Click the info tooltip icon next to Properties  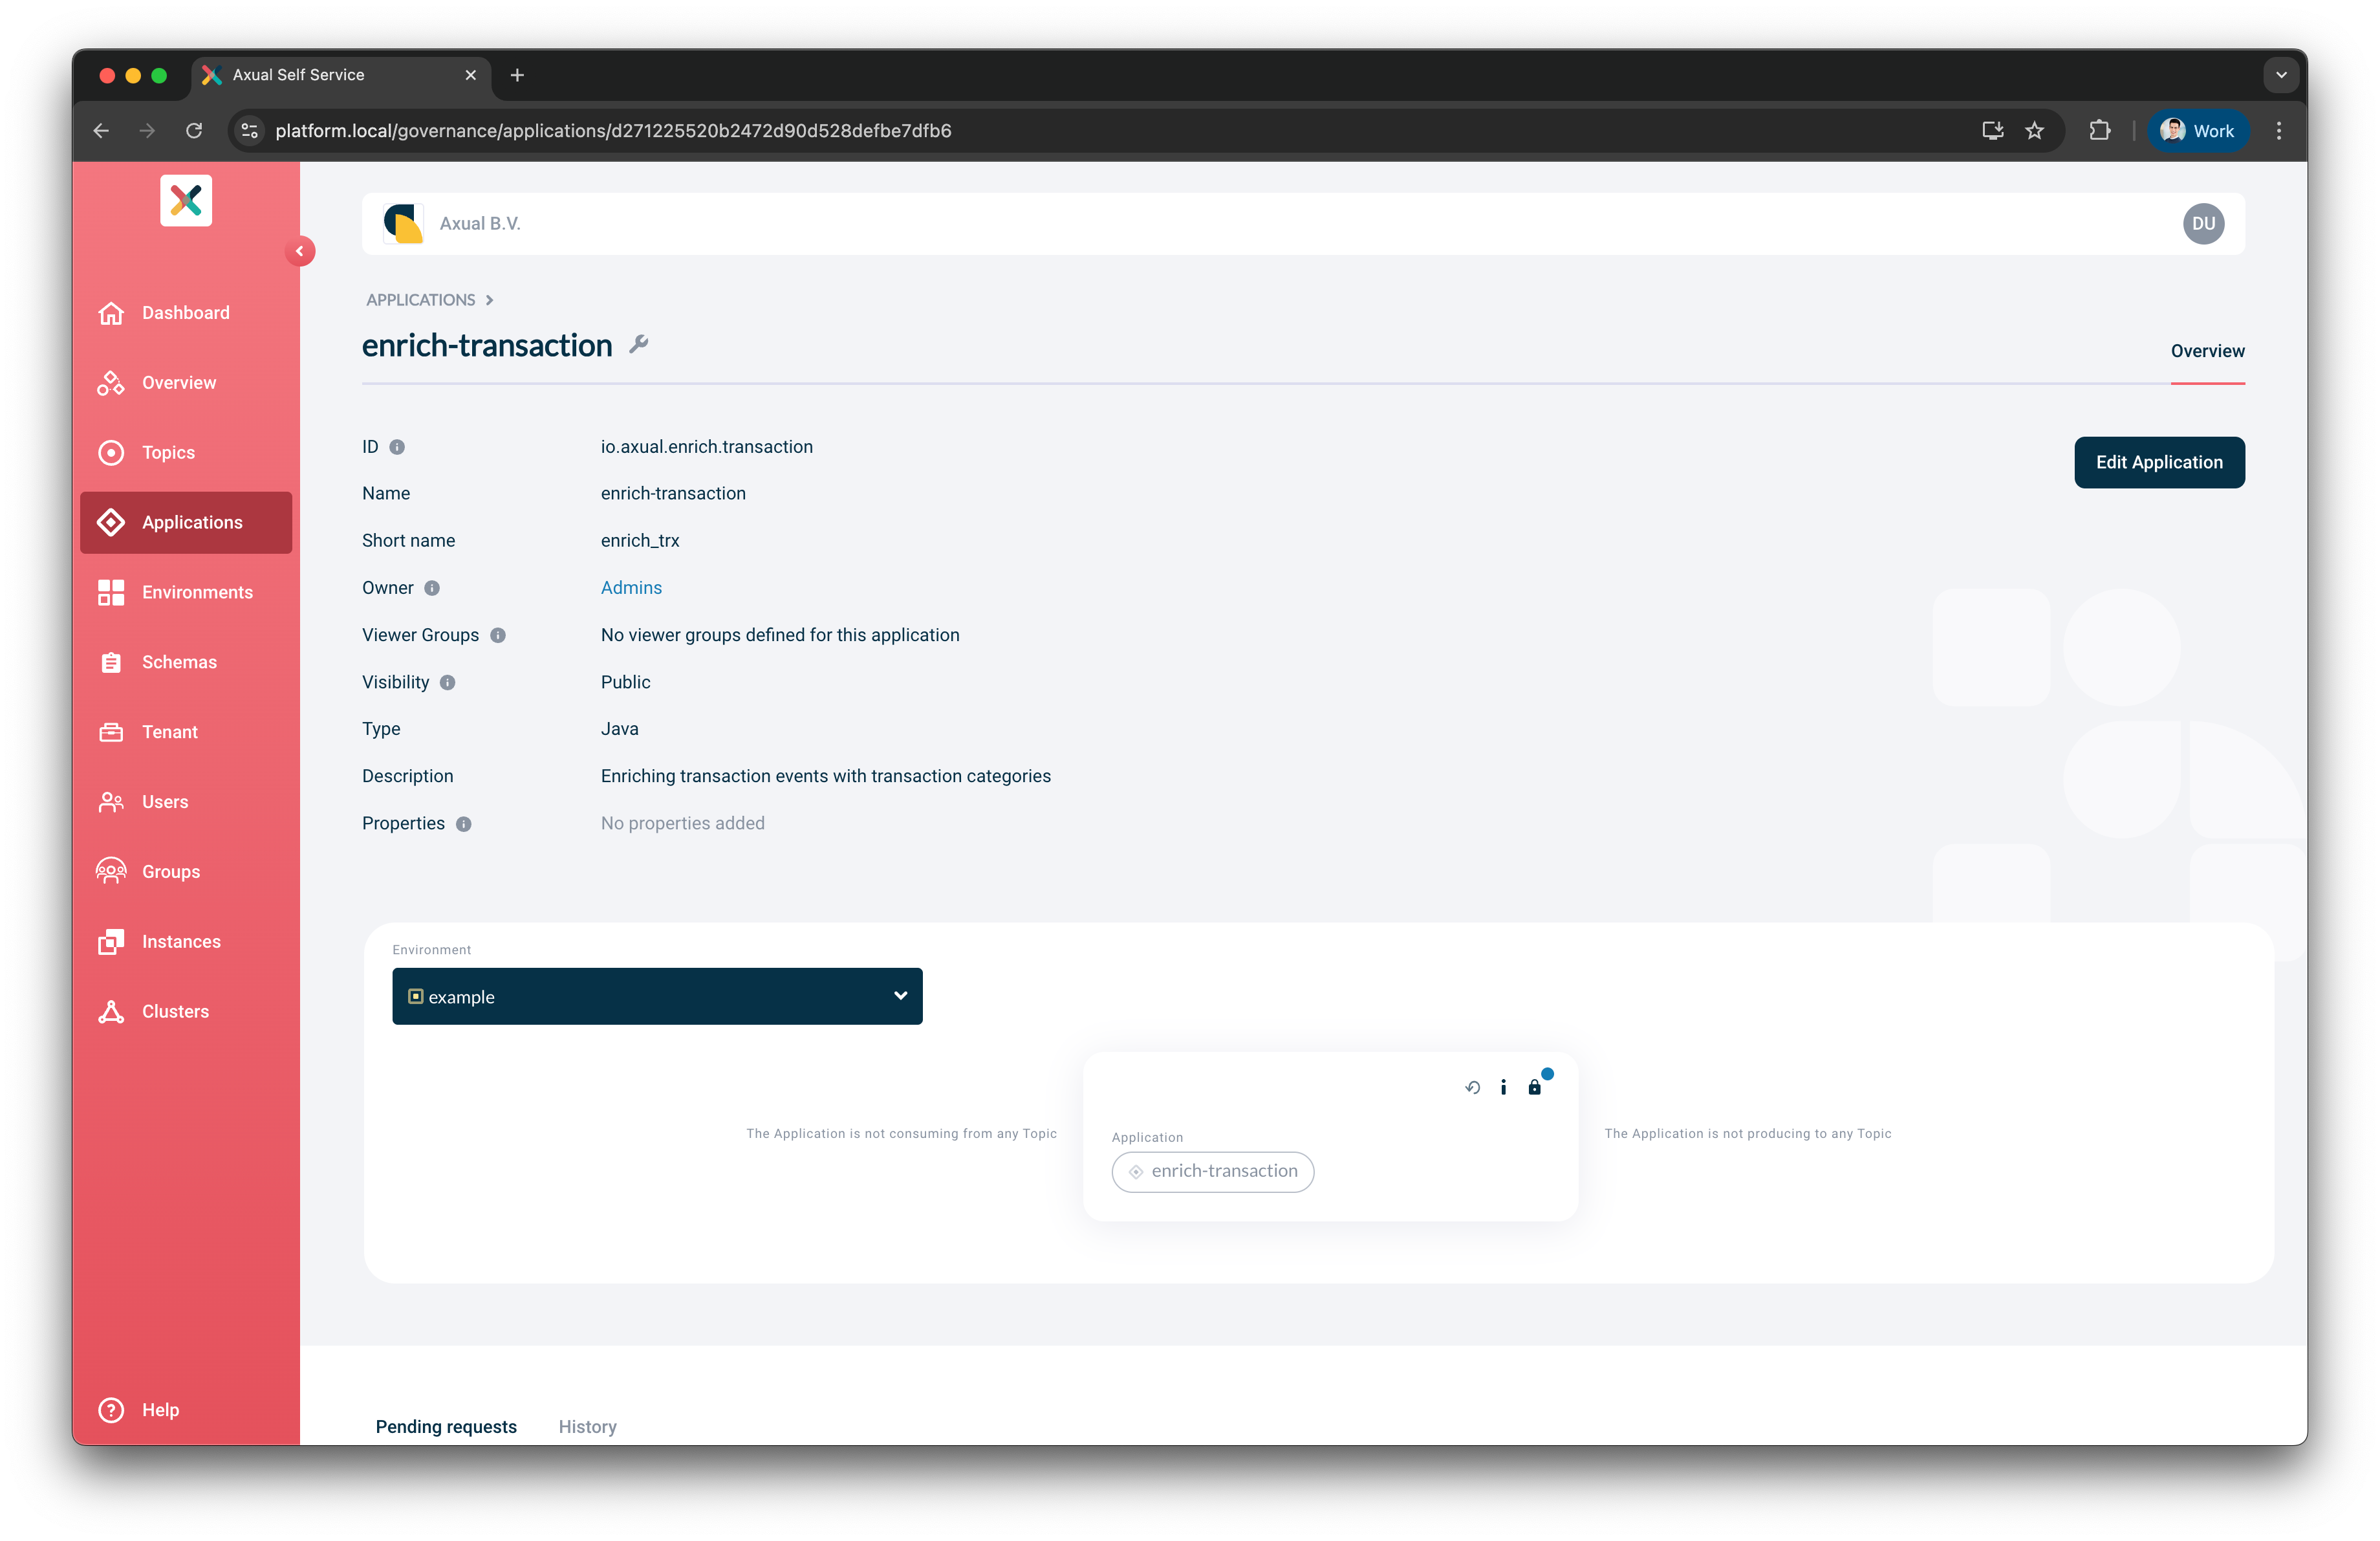pos(463,824)
